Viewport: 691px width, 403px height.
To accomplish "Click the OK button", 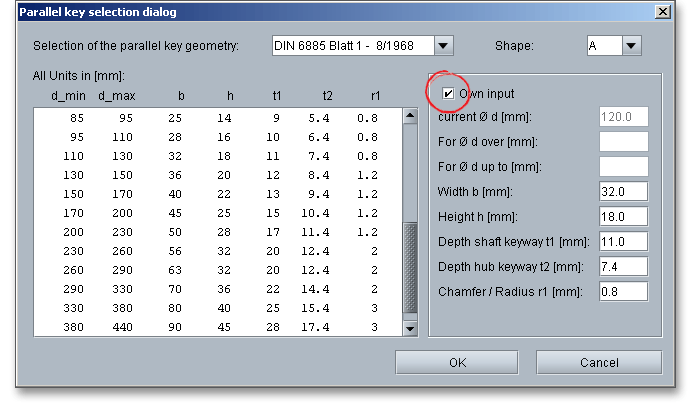I will pyautogui.click(x=457, y=362).
